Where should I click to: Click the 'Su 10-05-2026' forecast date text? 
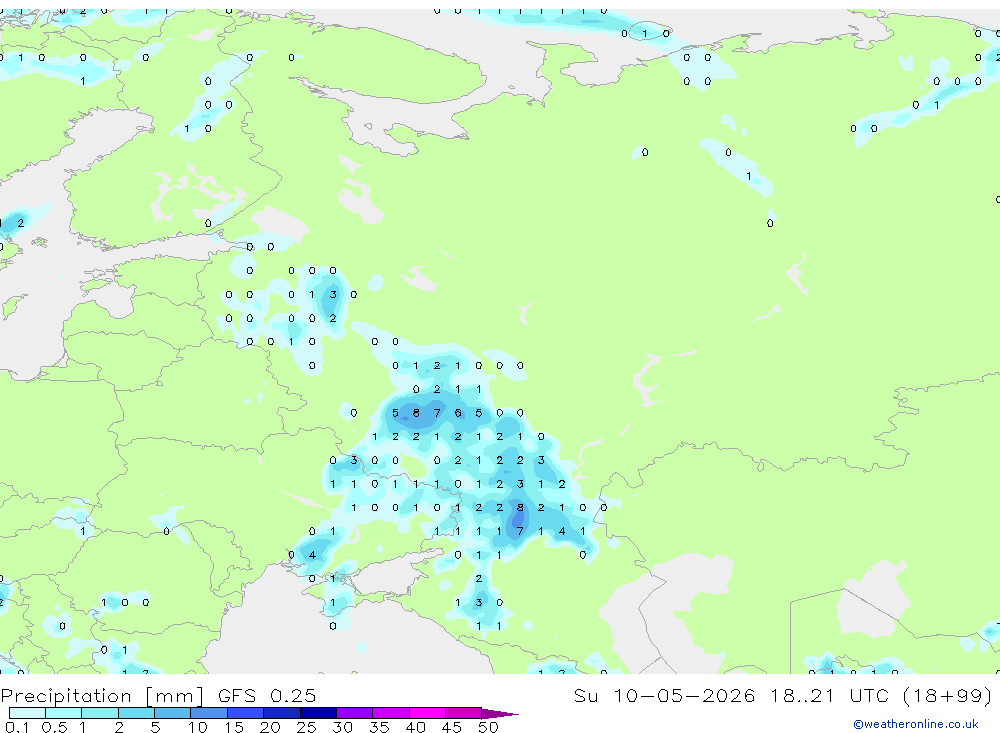[x=664, y=695]
